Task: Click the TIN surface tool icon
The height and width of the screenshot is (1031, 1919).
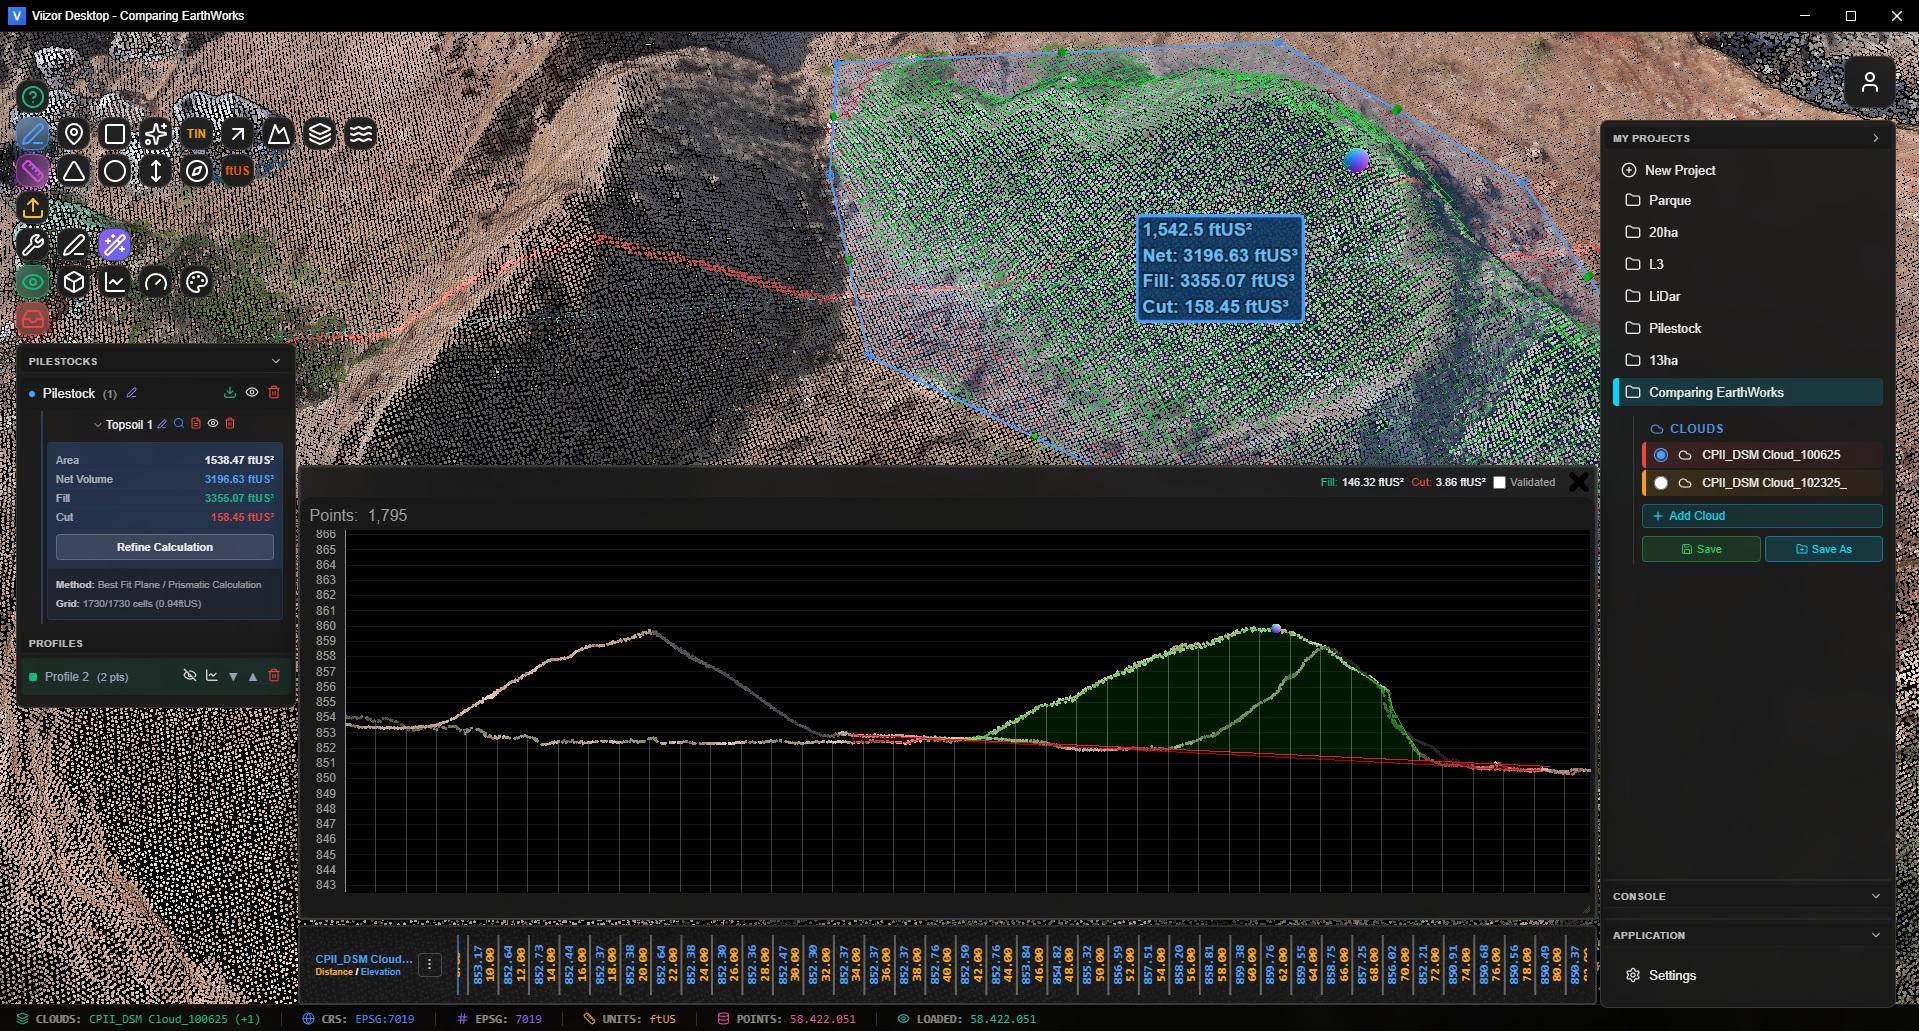Action: (196, 134)
